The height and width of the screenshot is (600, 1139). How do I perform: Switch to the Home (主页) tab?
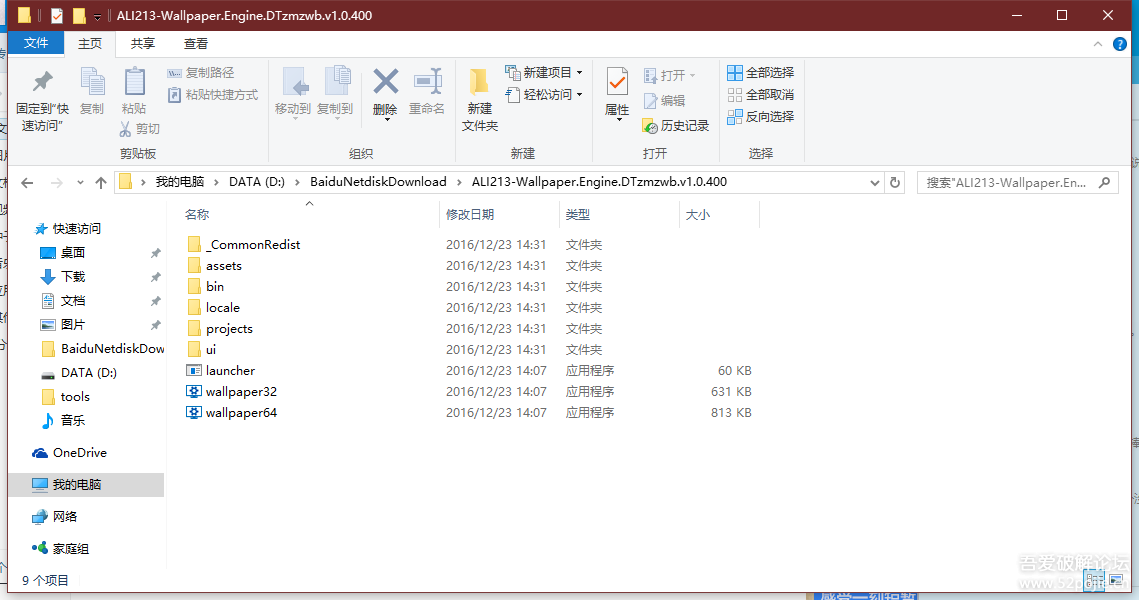90,44
